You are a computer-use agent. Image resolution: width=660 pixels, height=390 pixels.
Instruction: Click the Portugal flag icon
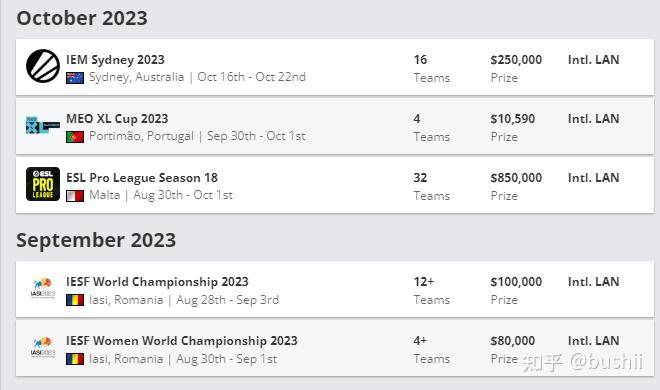(x=75, y=137)
